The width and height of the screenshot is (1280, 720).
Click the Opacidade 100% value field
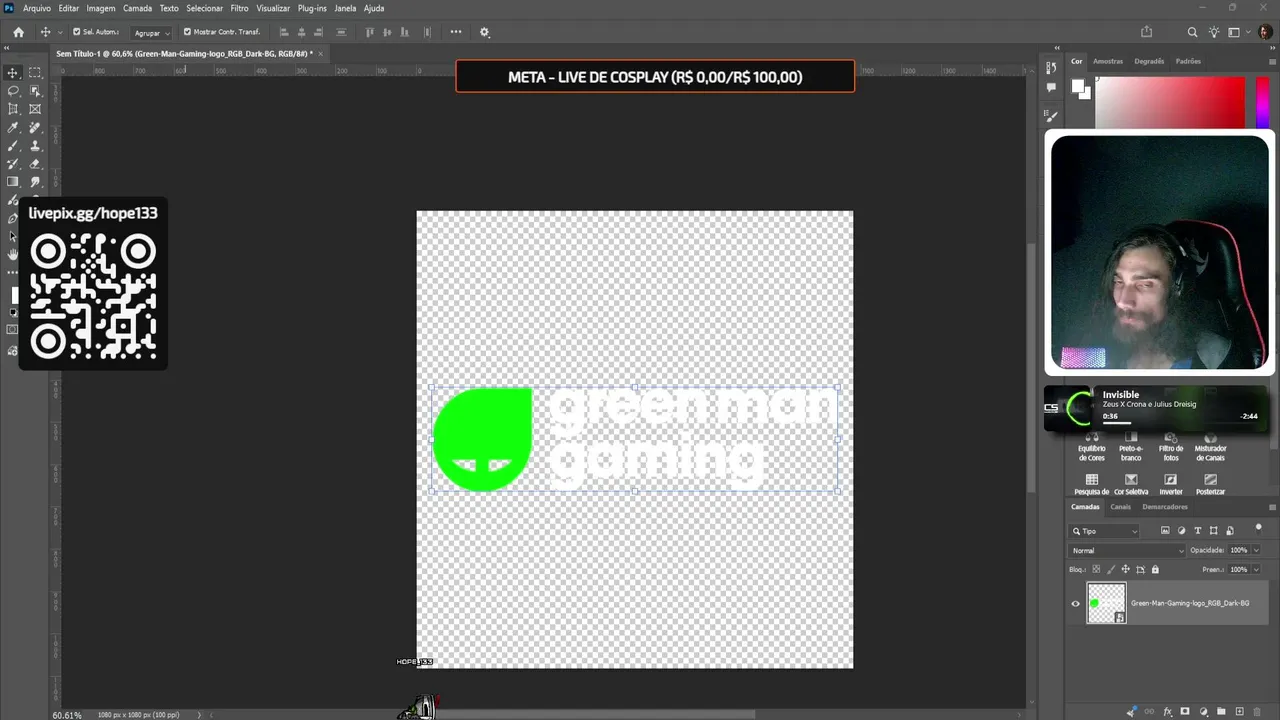tap(1239, 550)
